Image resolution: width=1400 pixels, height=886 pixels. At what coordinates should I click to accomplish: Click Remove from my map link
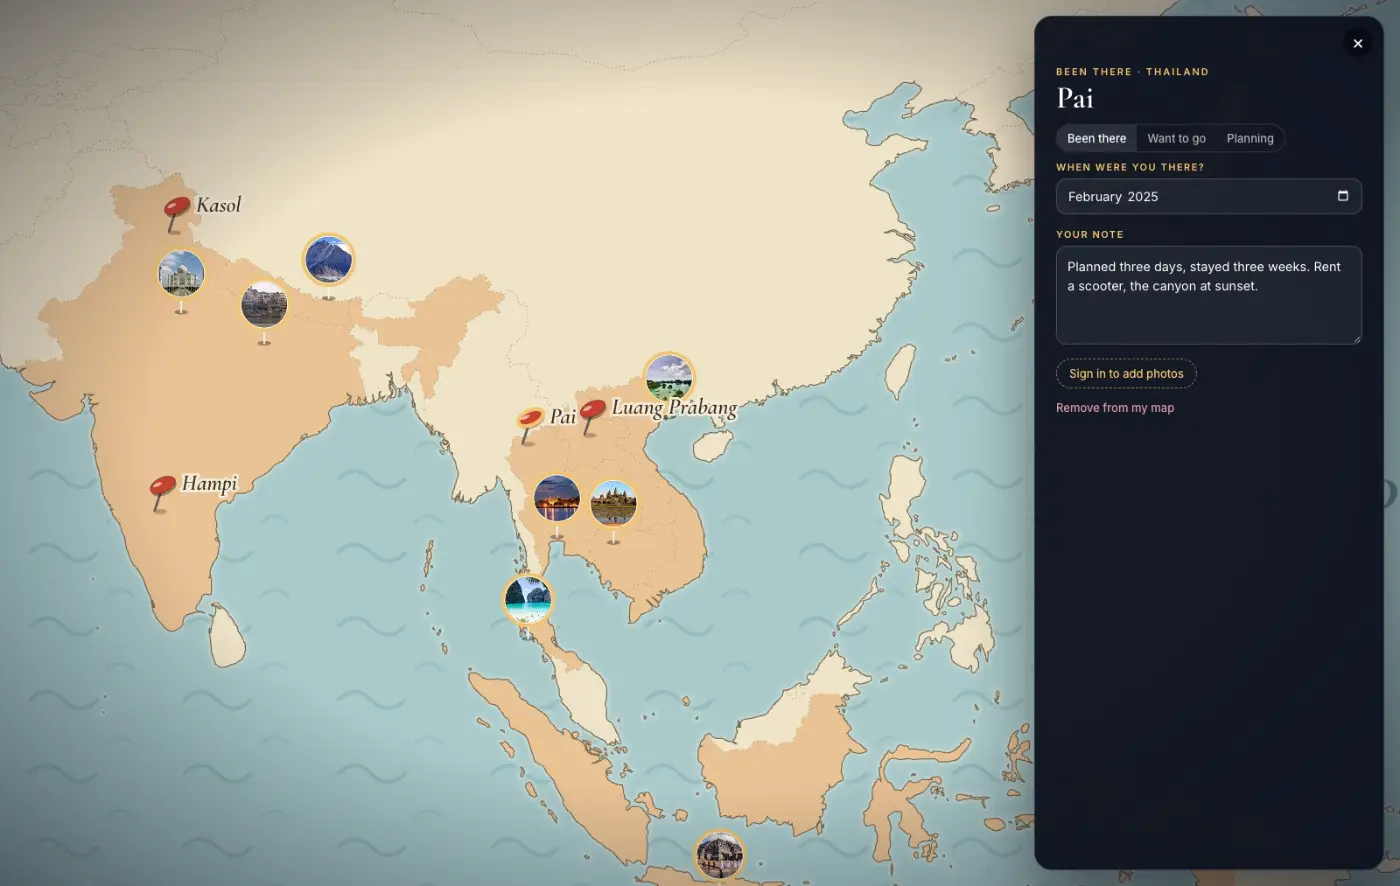click(1115, 408)
